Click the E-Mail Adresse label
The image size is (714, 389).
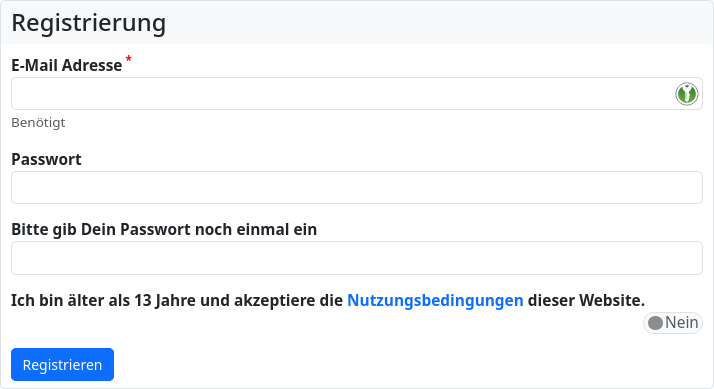[66, 65]
